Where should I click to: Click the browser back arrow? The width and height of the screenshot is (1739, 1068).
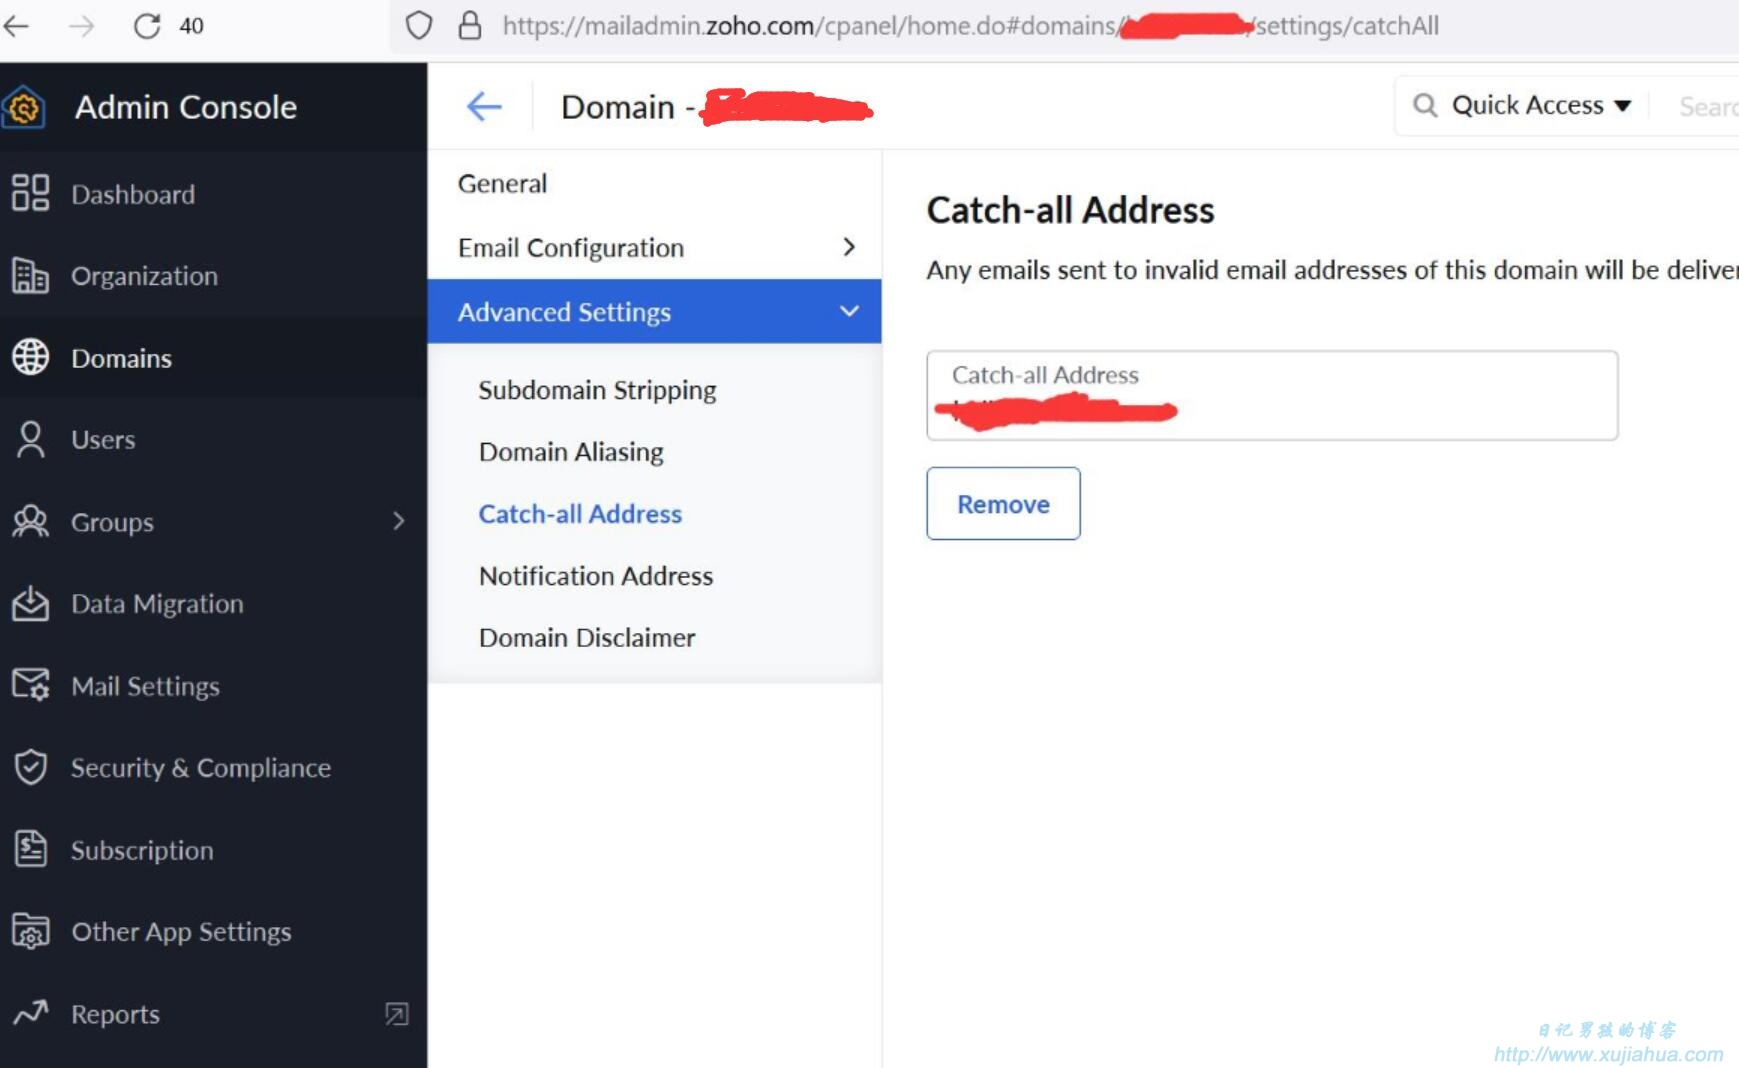point(17,26)
